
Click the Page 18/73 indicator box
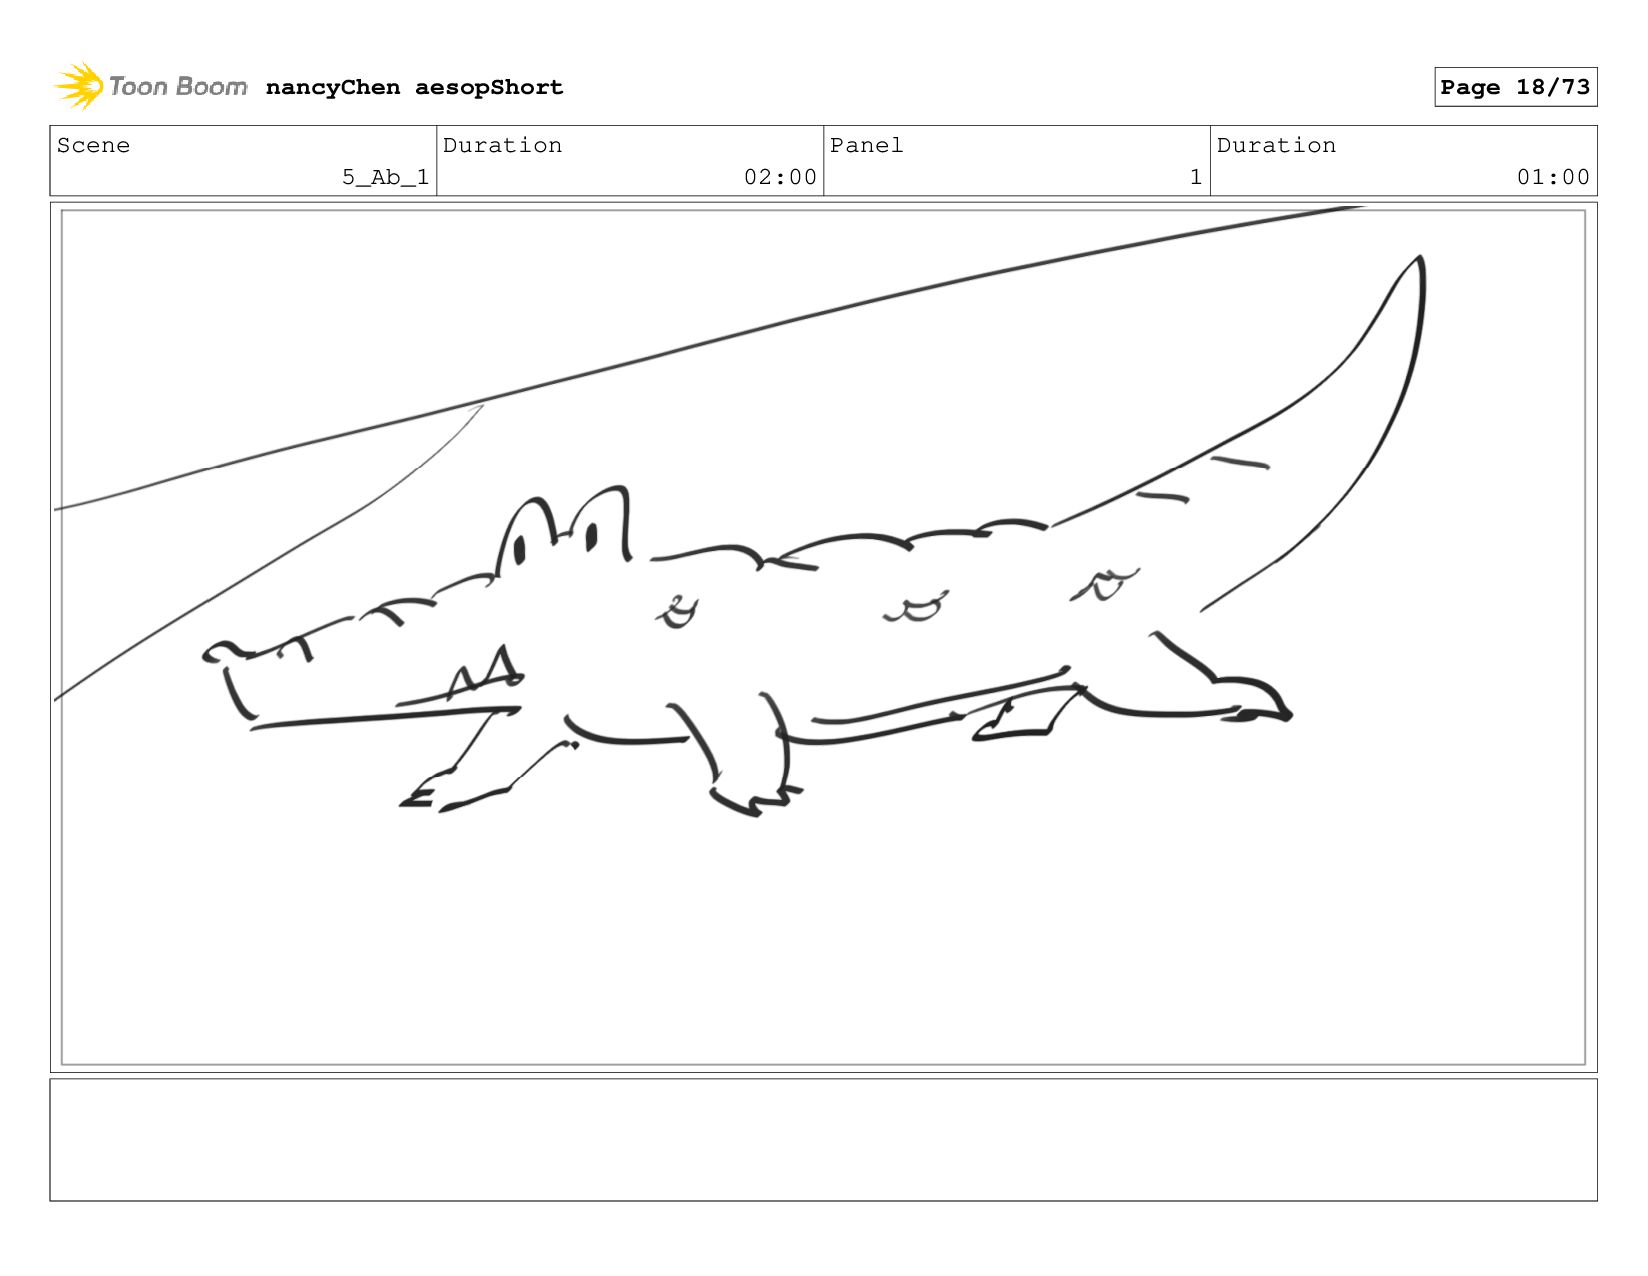click(x=1515, y=87)
